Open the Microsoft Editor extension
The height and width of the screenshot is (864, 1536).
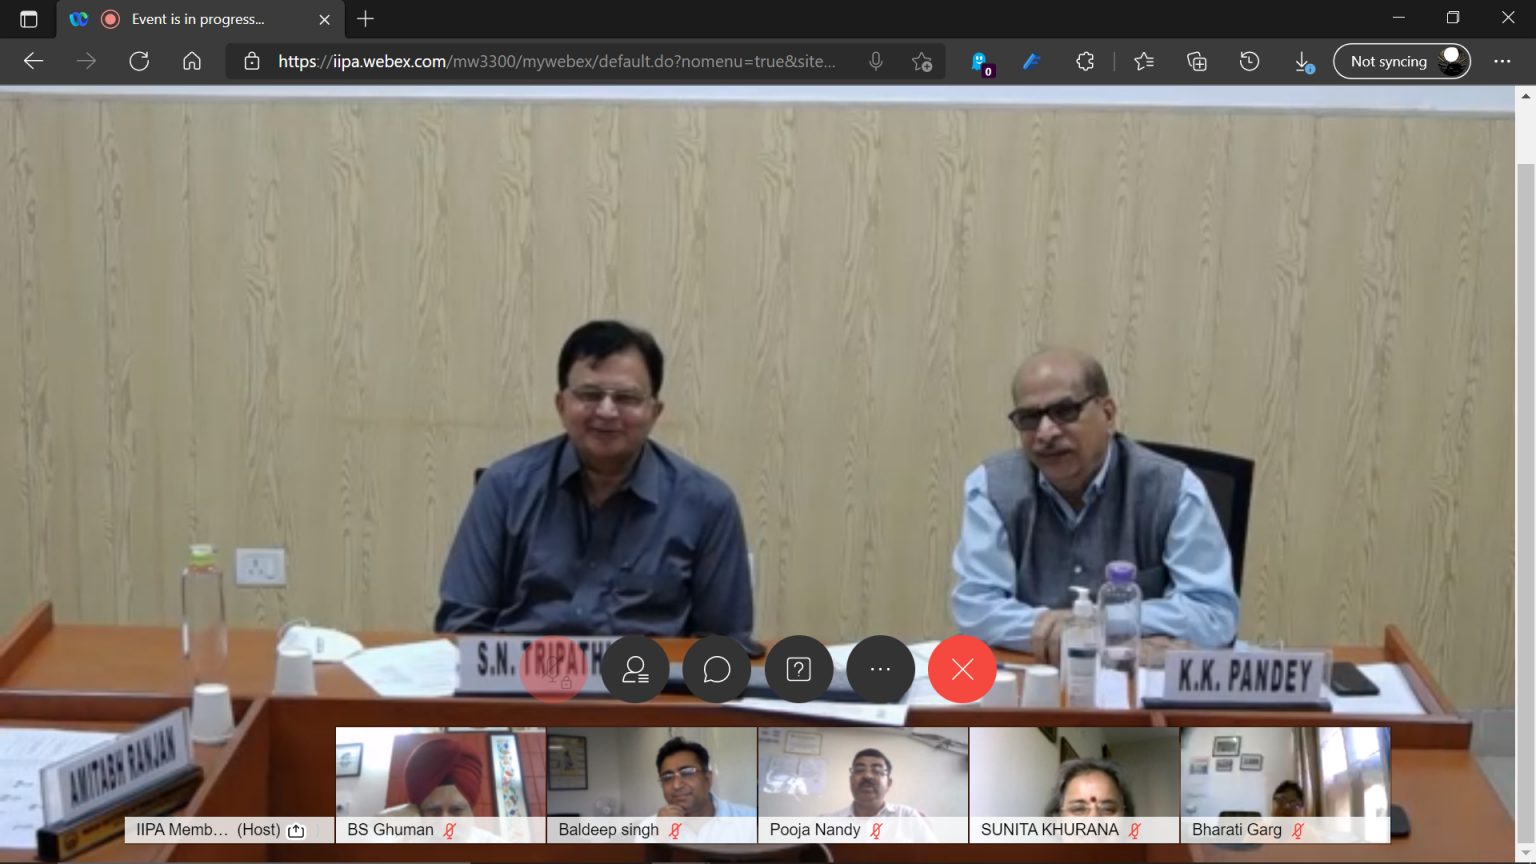pyautogui.click(x=1032, y=61)
